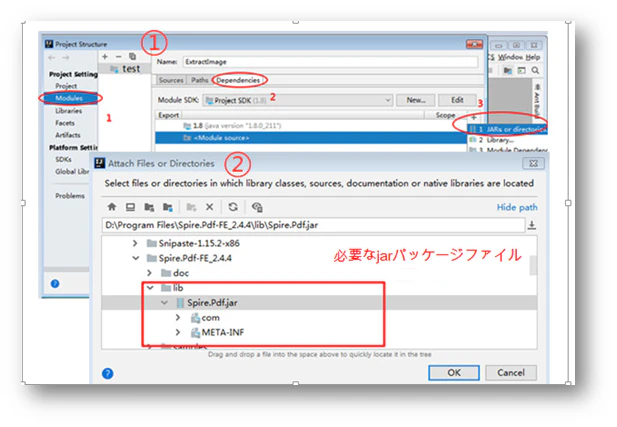Image resolution: width=617 pixels, height=427 pixels.
Task: Select Artifacts in the settings sidebar
Action: (68, 135)
